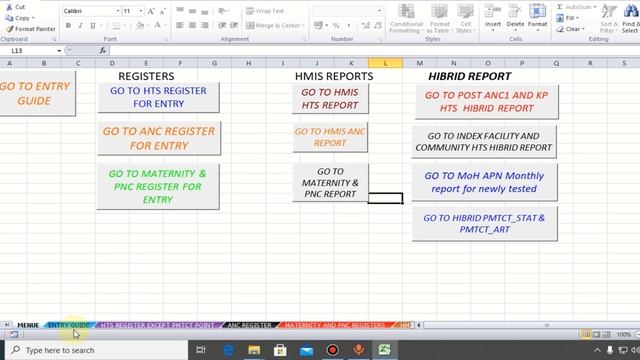
Task: Click the Windows search box
Action: coord(96,350)
